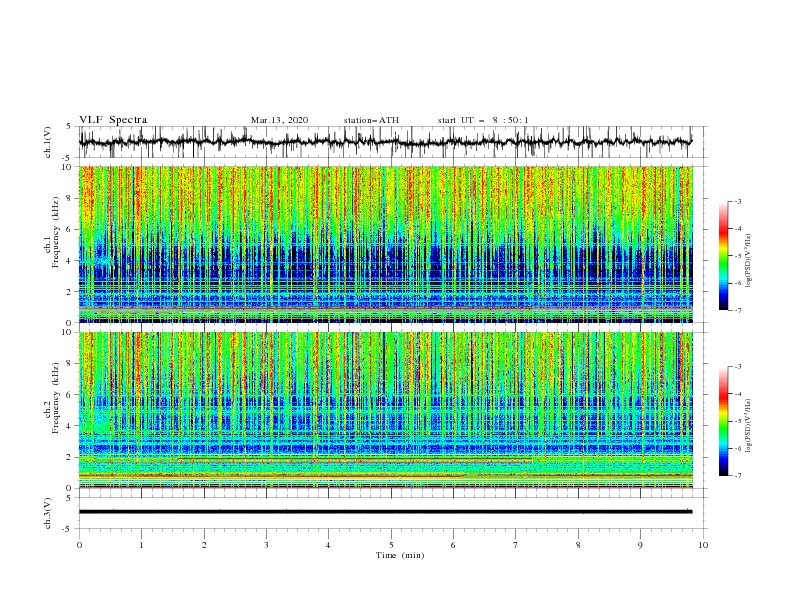Click the ch.2 color scale bar
Image resolution: width=792 pixels, height=612 pixels.
click(723, 421)
